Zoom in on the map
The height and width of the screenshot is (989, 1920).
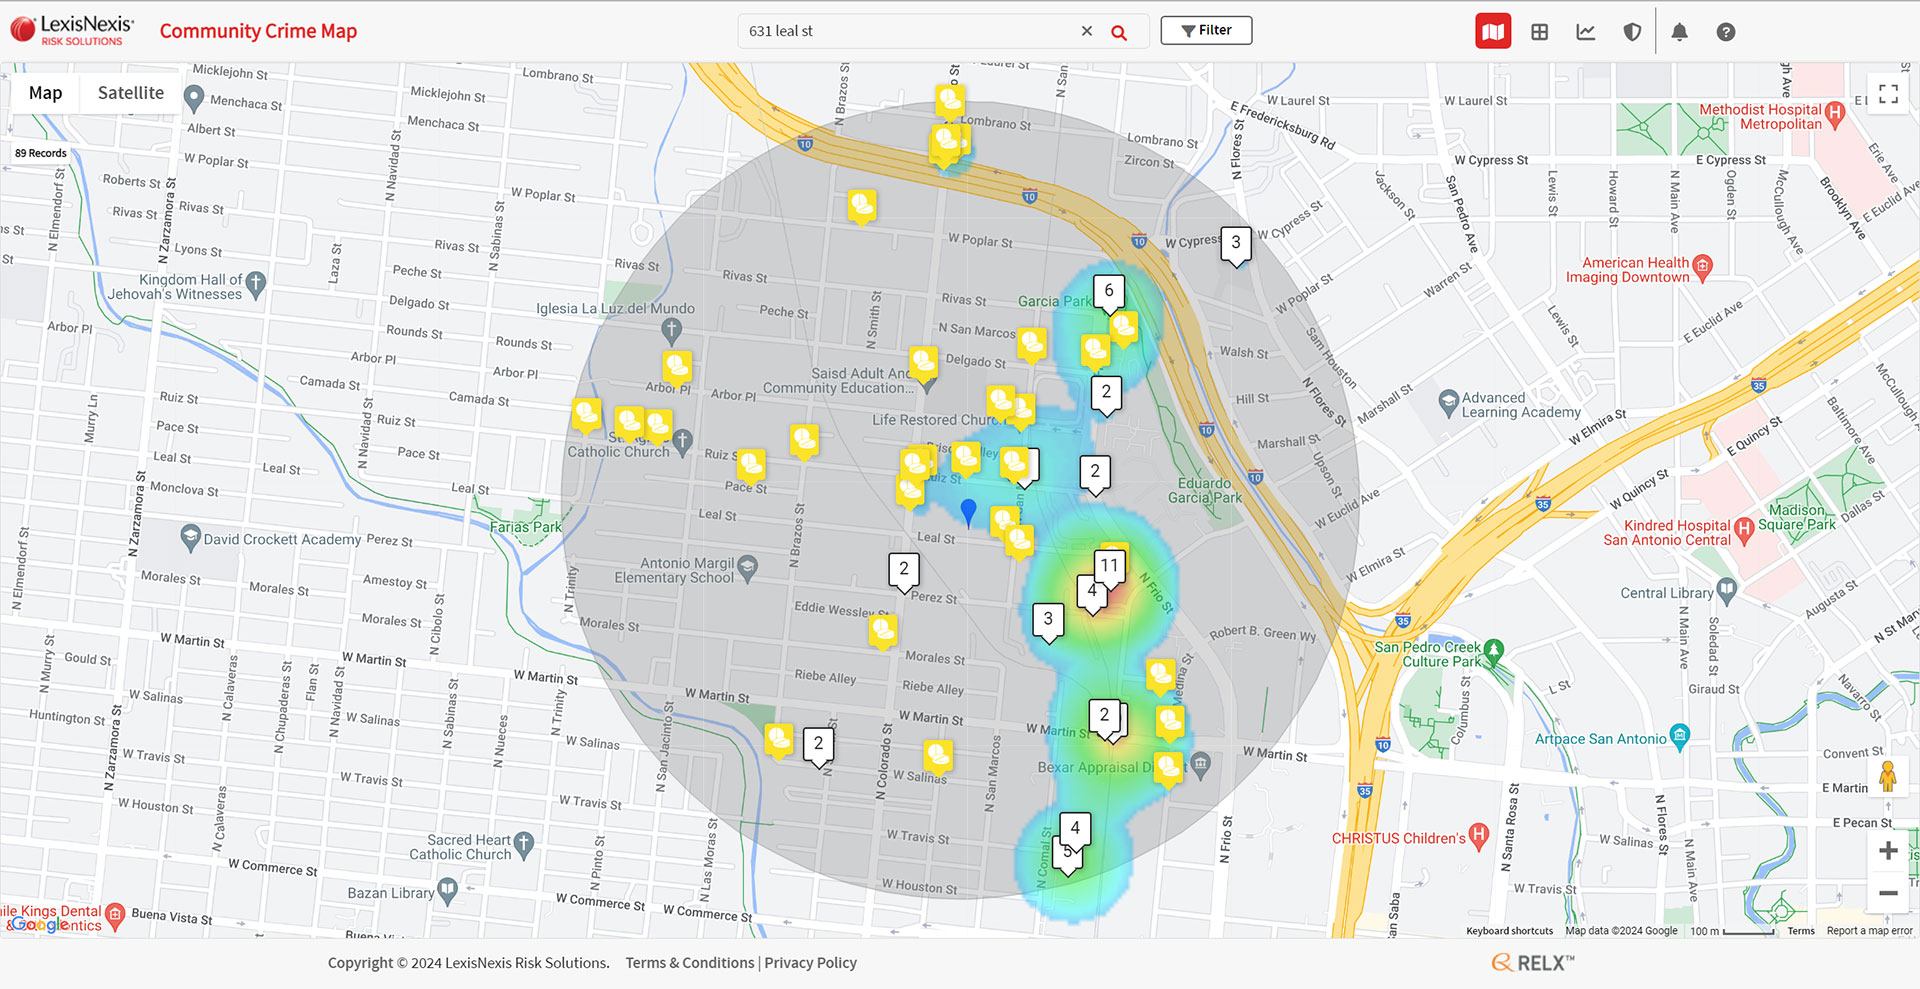pyautogui.click(x=1888, y=851)
